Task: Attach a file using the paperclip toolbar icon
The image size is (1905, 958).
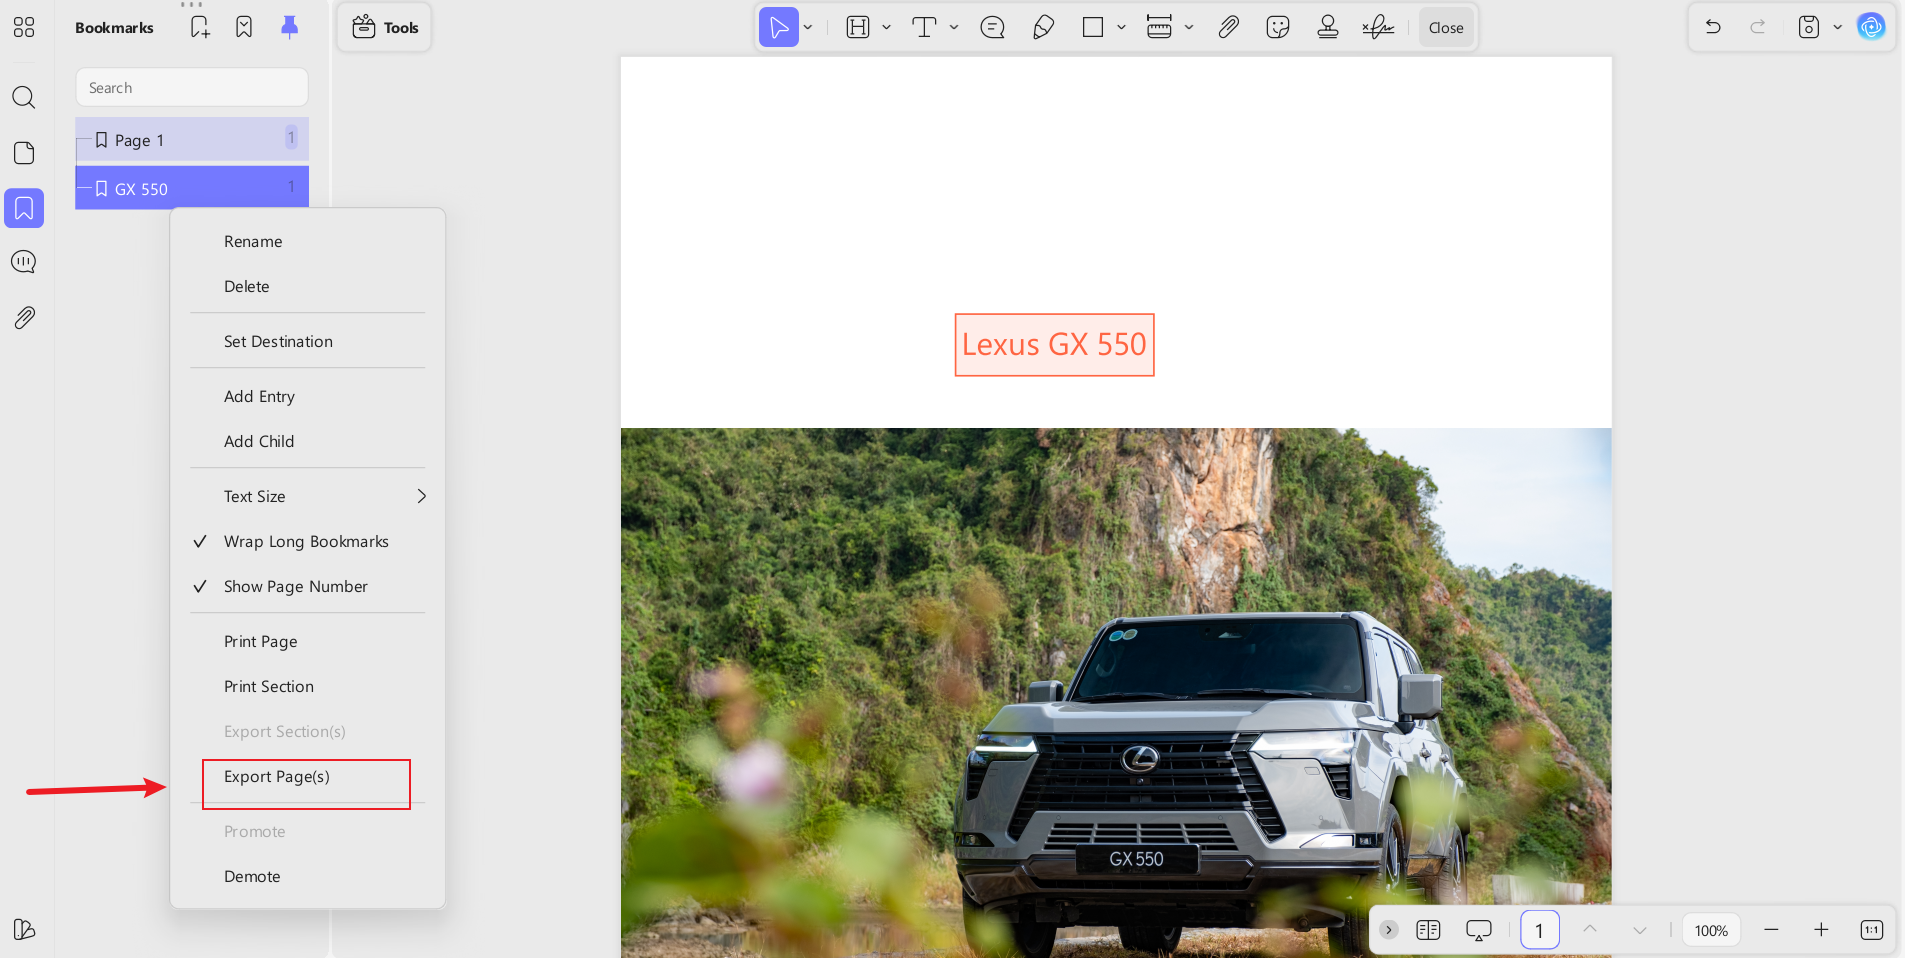Action: click(1227, 27)
